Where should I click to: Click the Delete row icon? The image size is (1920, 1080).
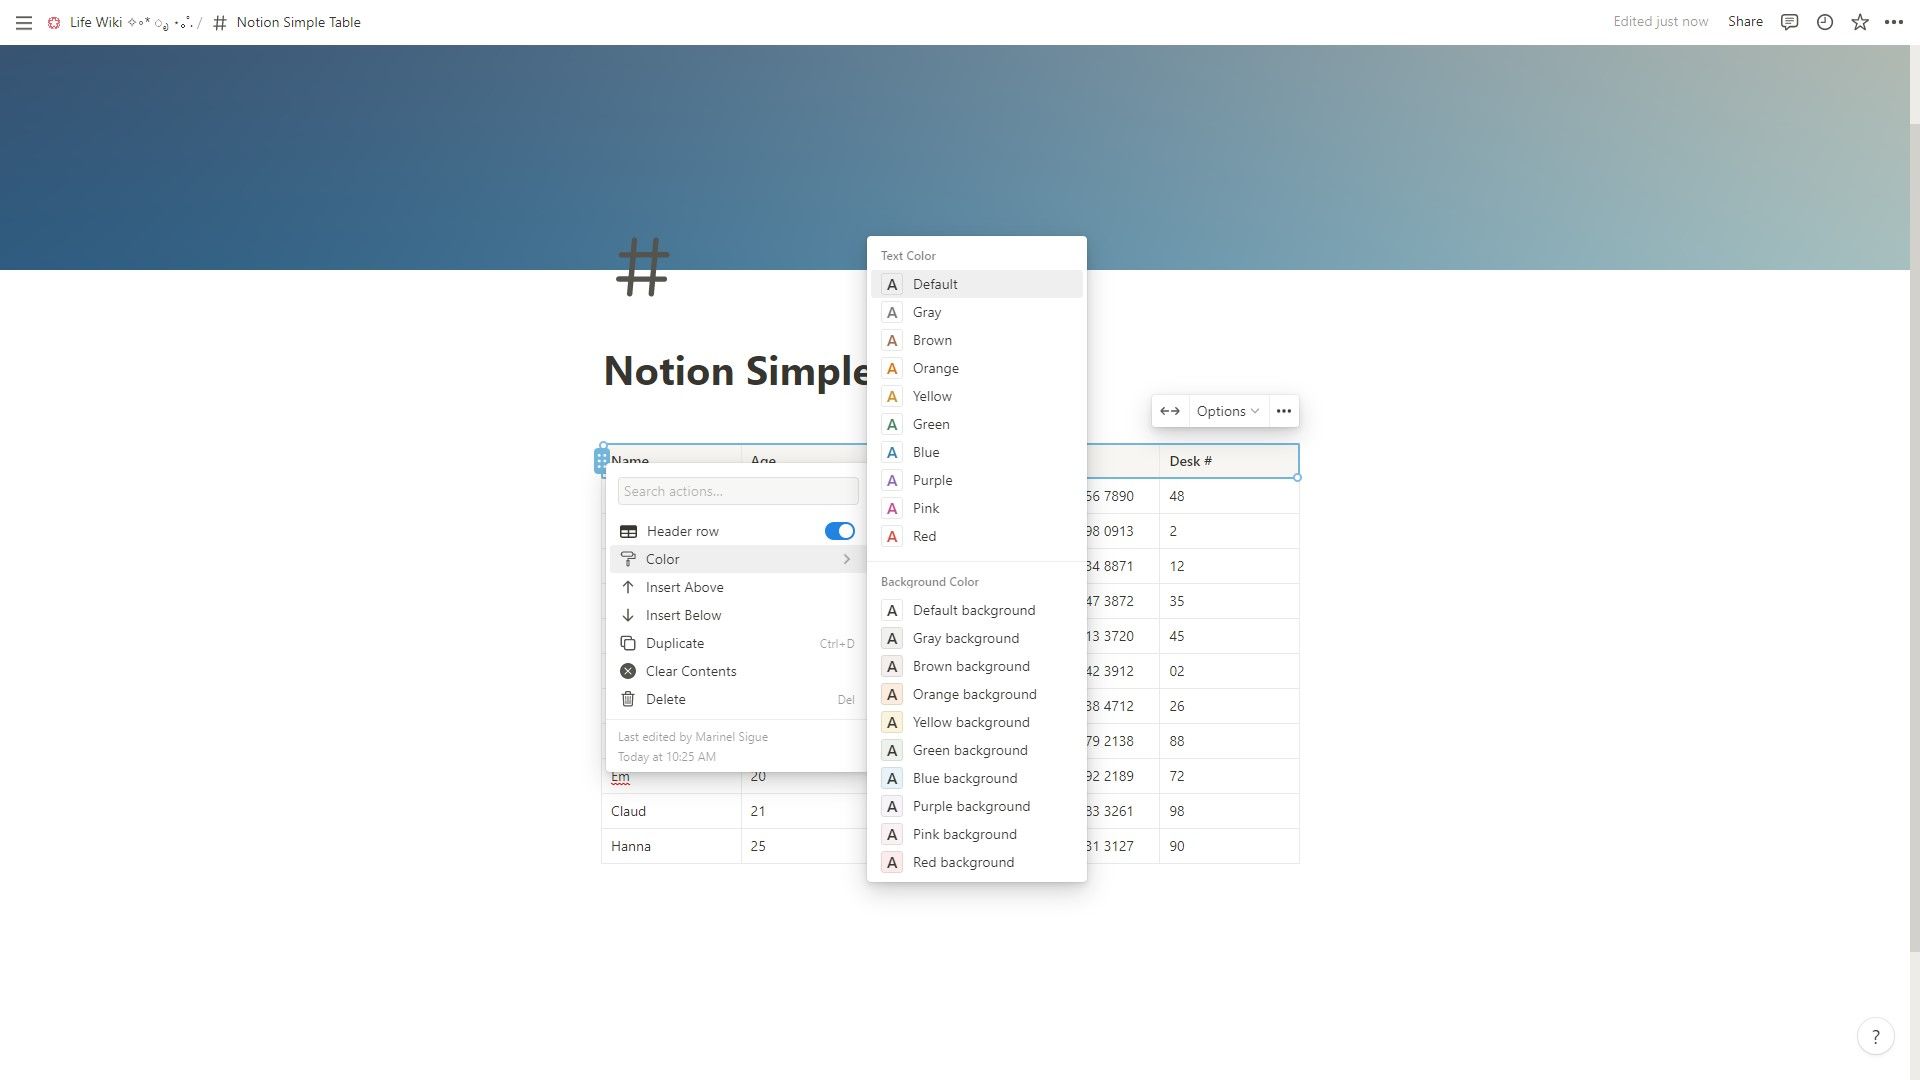pyautogui.click(x=626, y=699)
